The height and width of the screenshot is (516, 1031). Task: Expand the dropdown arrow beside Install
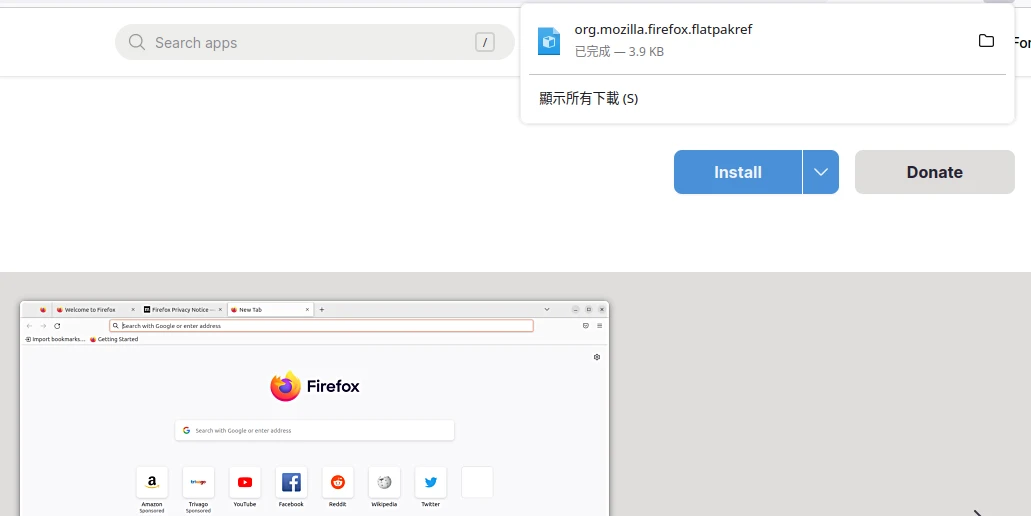(x=821, y=172)
